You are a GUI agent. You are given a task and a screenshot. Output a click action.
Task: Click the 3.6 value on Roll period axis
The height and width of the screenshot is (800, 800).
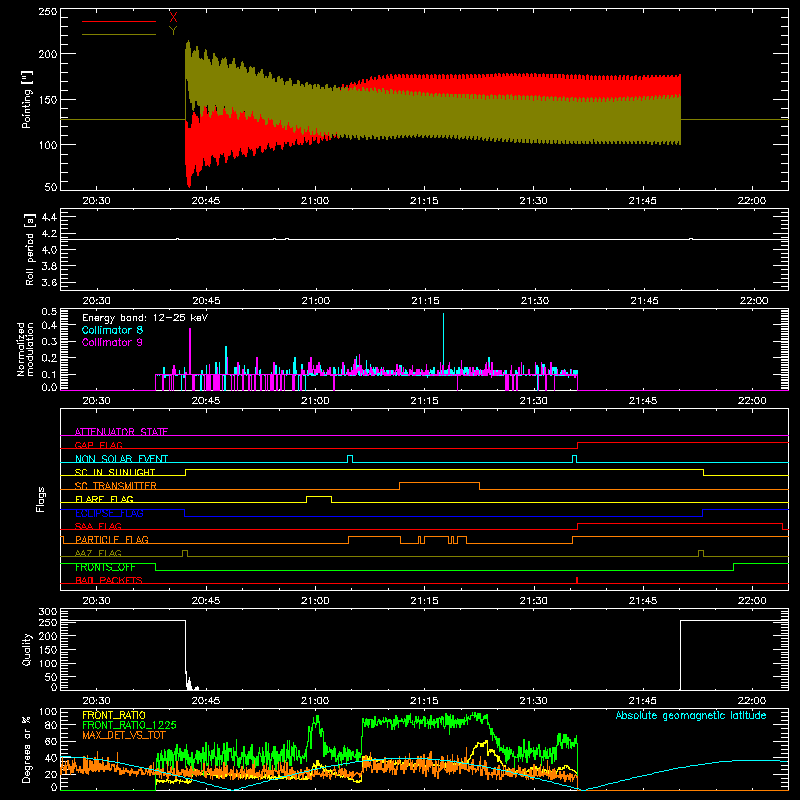click(49, 282)
